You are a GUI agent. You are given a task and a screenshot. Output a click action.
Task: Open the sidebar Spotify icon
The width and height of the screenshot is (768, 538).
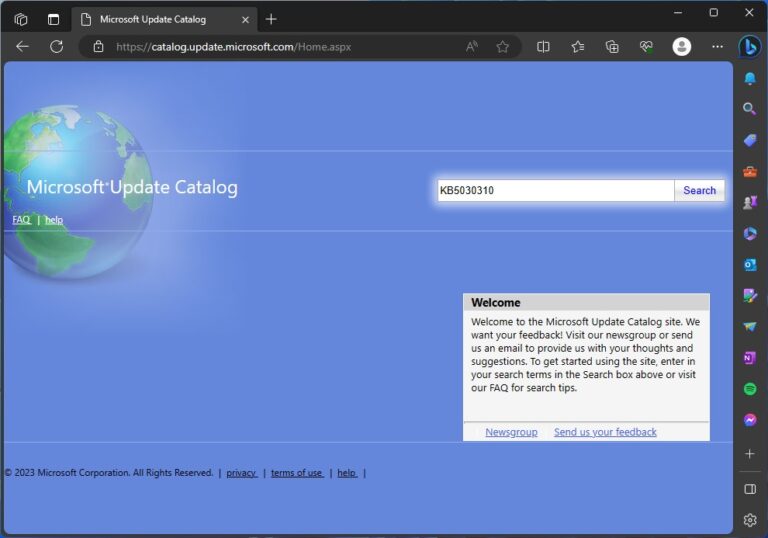749,389
